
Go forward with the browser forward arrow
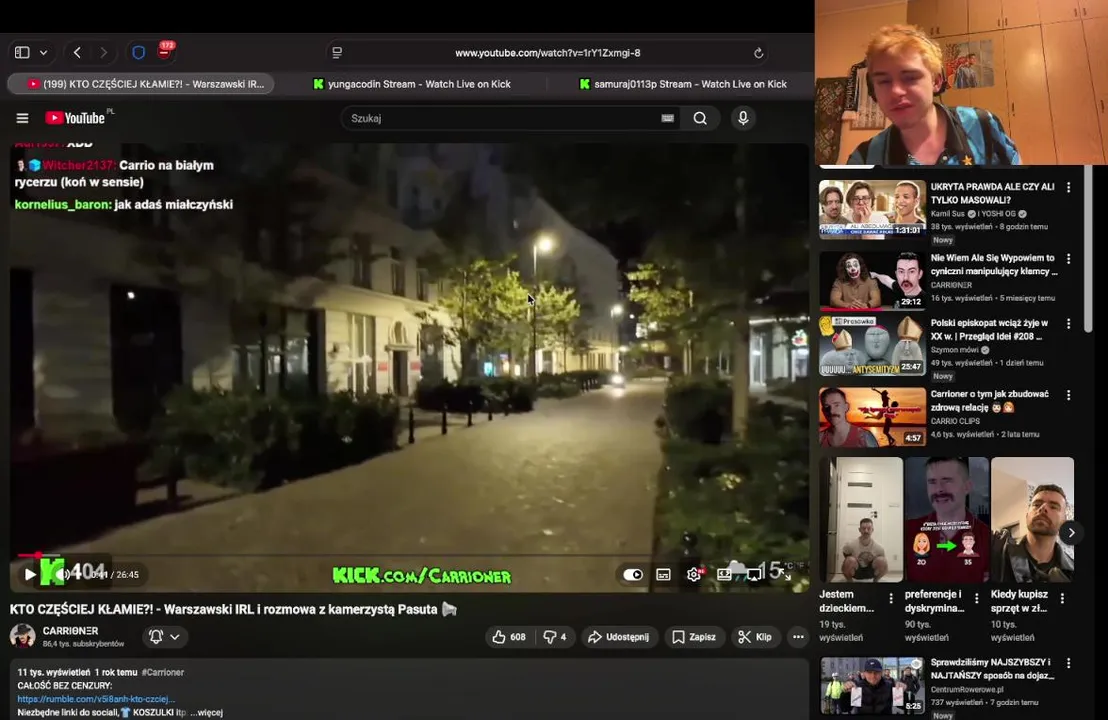point(104,52)
